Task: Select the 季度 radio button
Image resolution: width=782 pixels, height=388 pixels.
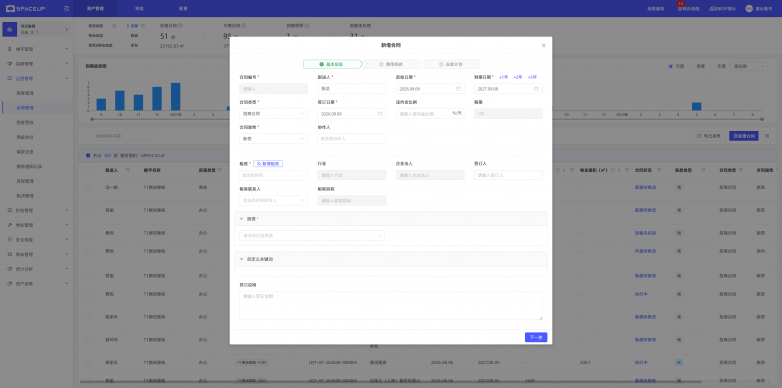Action: (693, 66)
